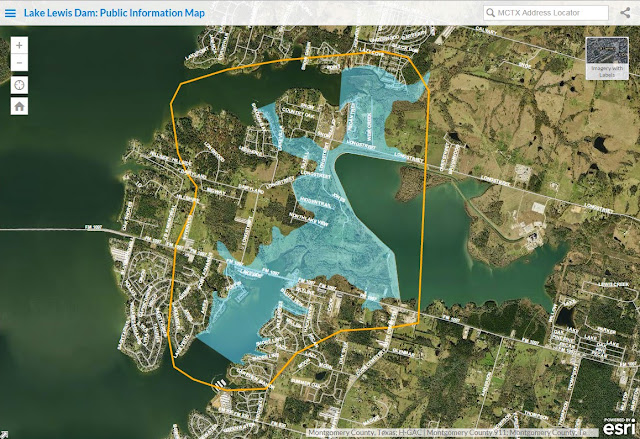The width and height of the screenshot is (640, 439).
Task: Click the share icon
Action: tap(625, 13)
